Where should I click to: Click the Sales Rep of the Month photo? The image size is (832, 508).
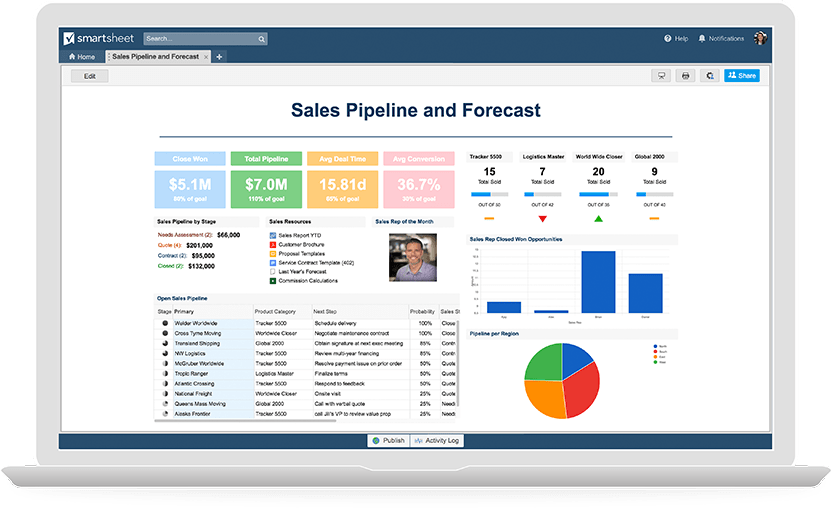click(x=413, y=257)
